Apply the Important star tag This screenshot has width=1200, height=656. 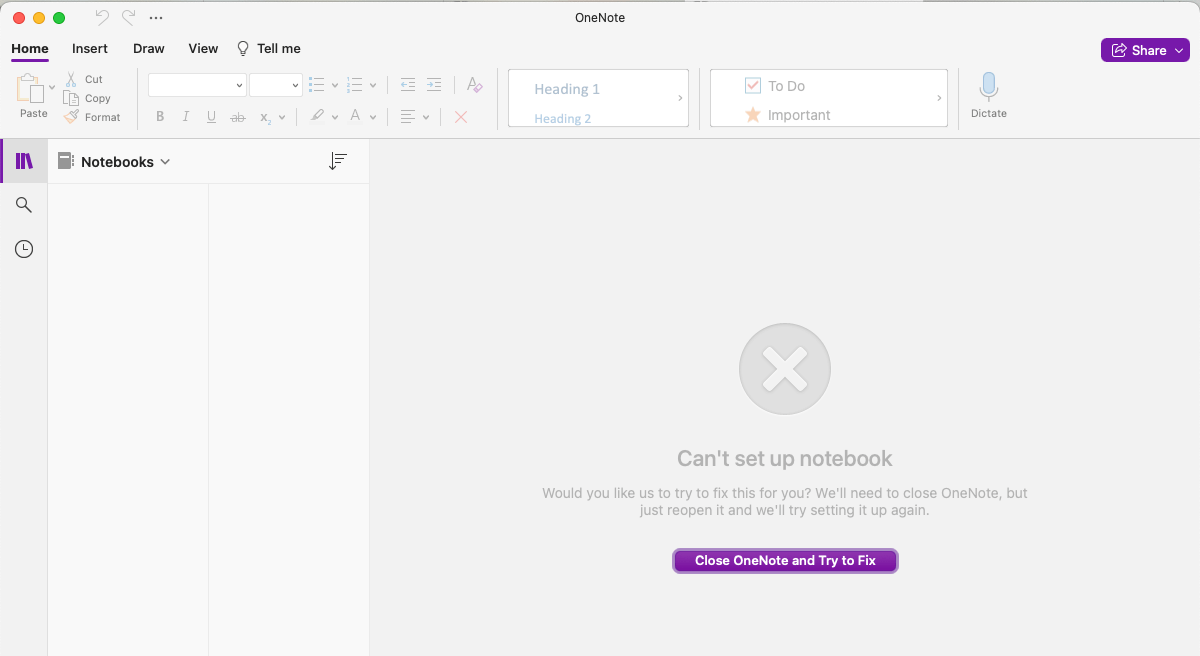(x=788, y=115)
